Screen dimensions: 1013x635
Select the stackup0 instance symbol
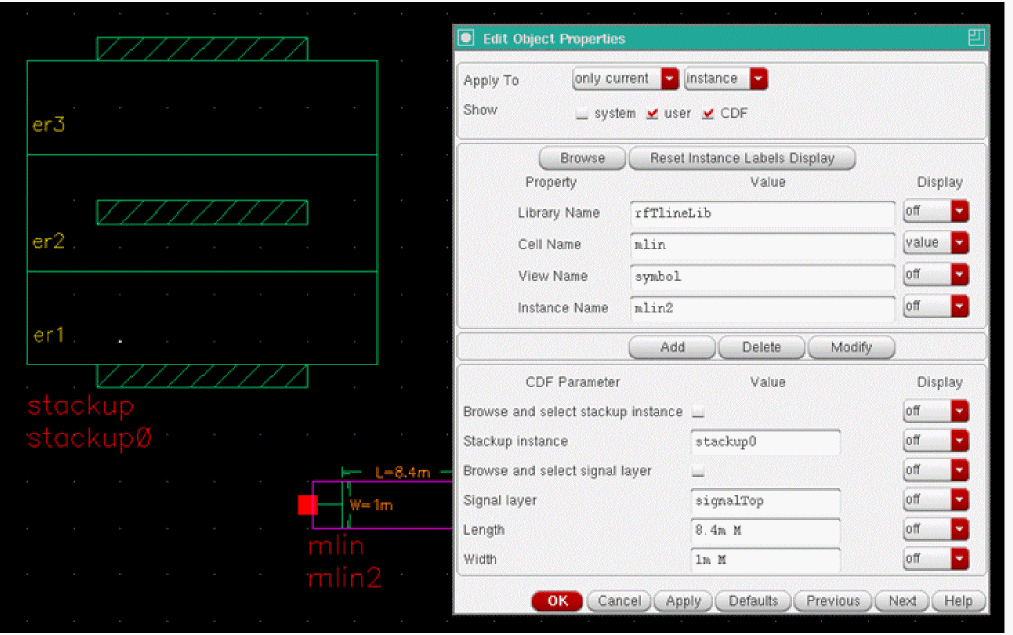pos(202,212)
